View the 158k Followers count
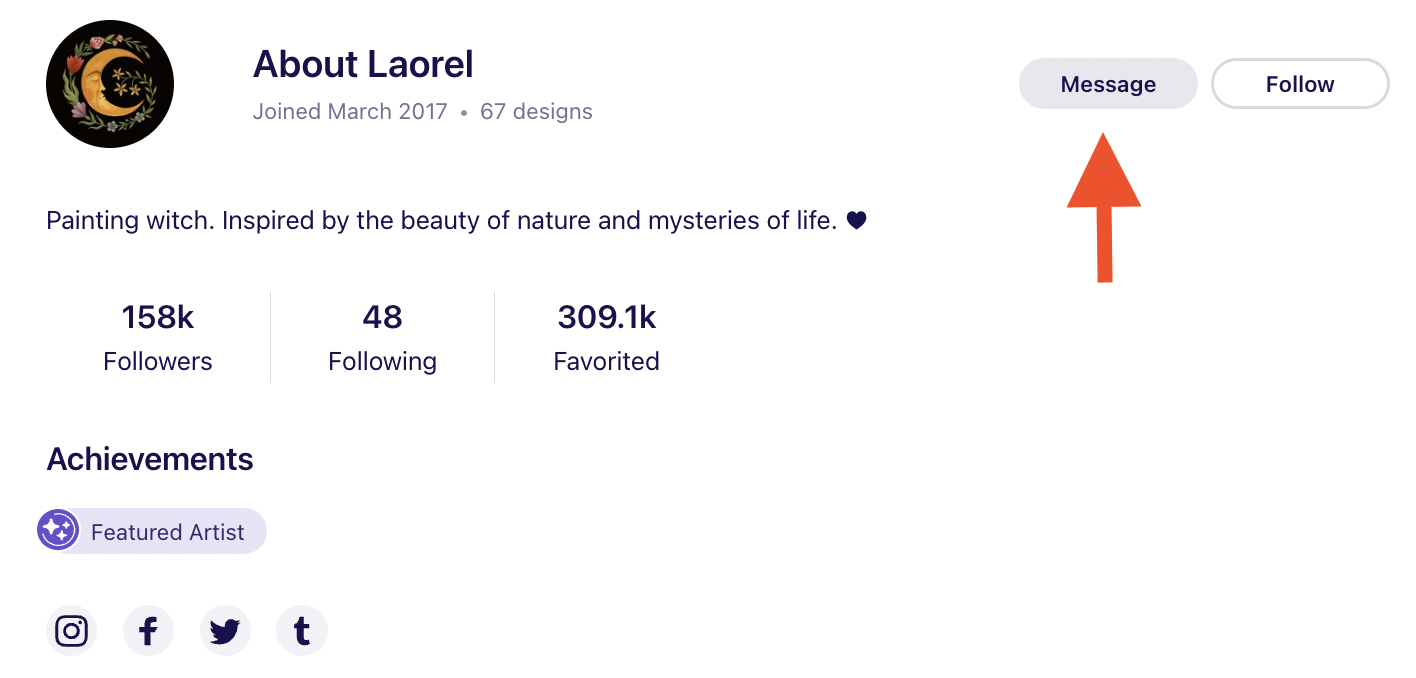 (x=157, y=337)
